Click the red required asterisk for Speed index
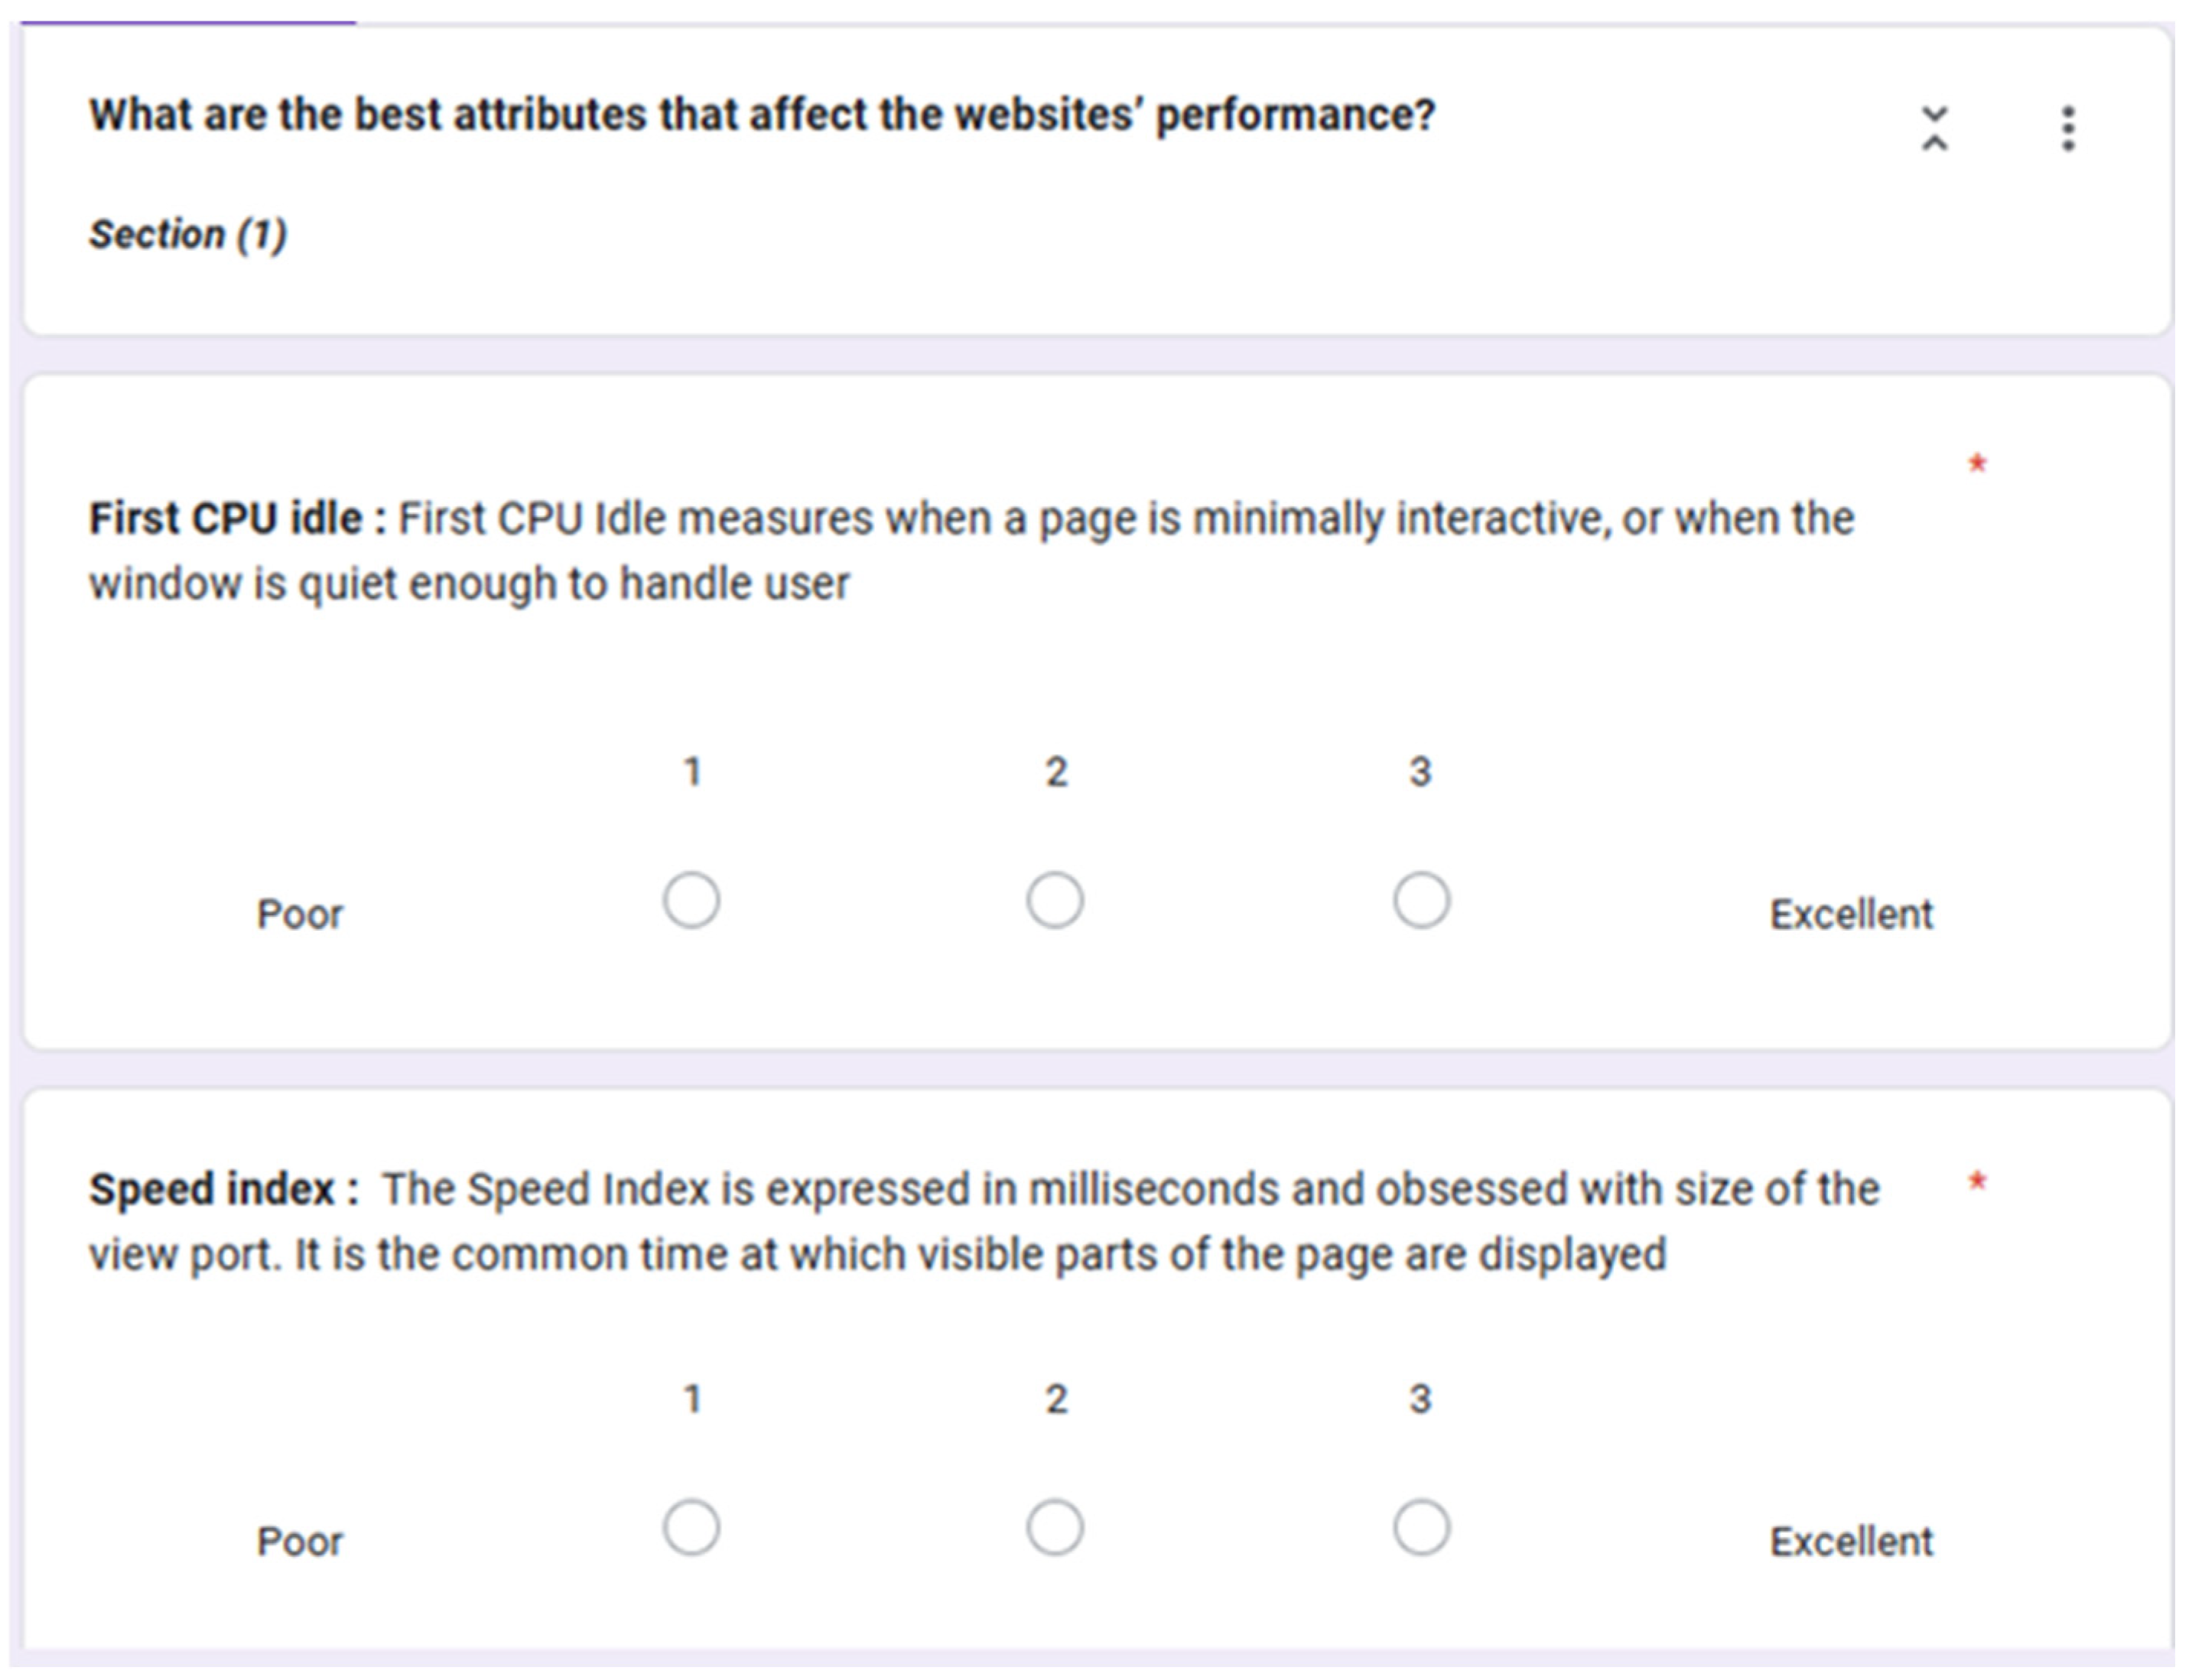The width and height of the screenshot is (2189, 1680). (1976, 1183)
